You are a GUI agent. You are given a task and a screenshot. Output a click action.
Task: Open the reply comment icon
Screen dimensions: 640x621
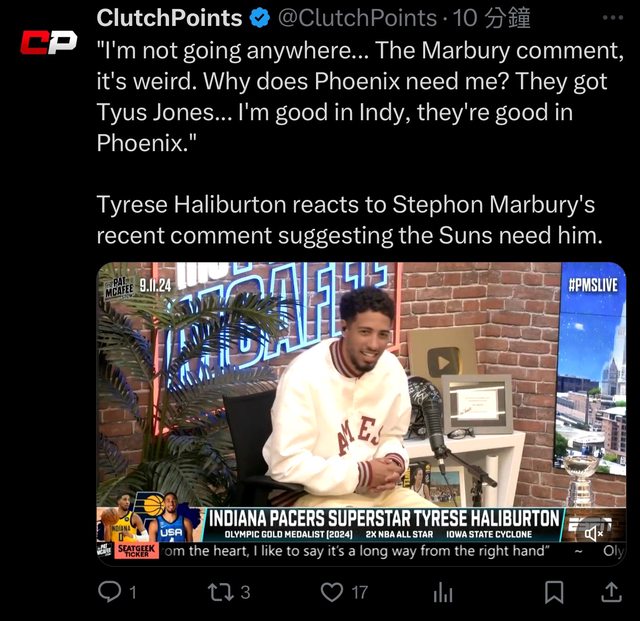point(110,592)
